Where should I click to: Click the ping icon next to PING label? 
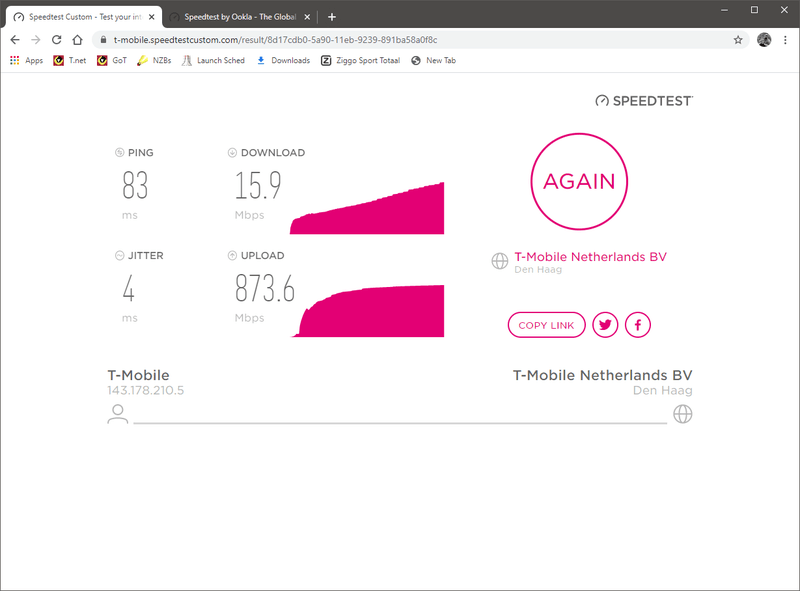[x=119, y=153]
